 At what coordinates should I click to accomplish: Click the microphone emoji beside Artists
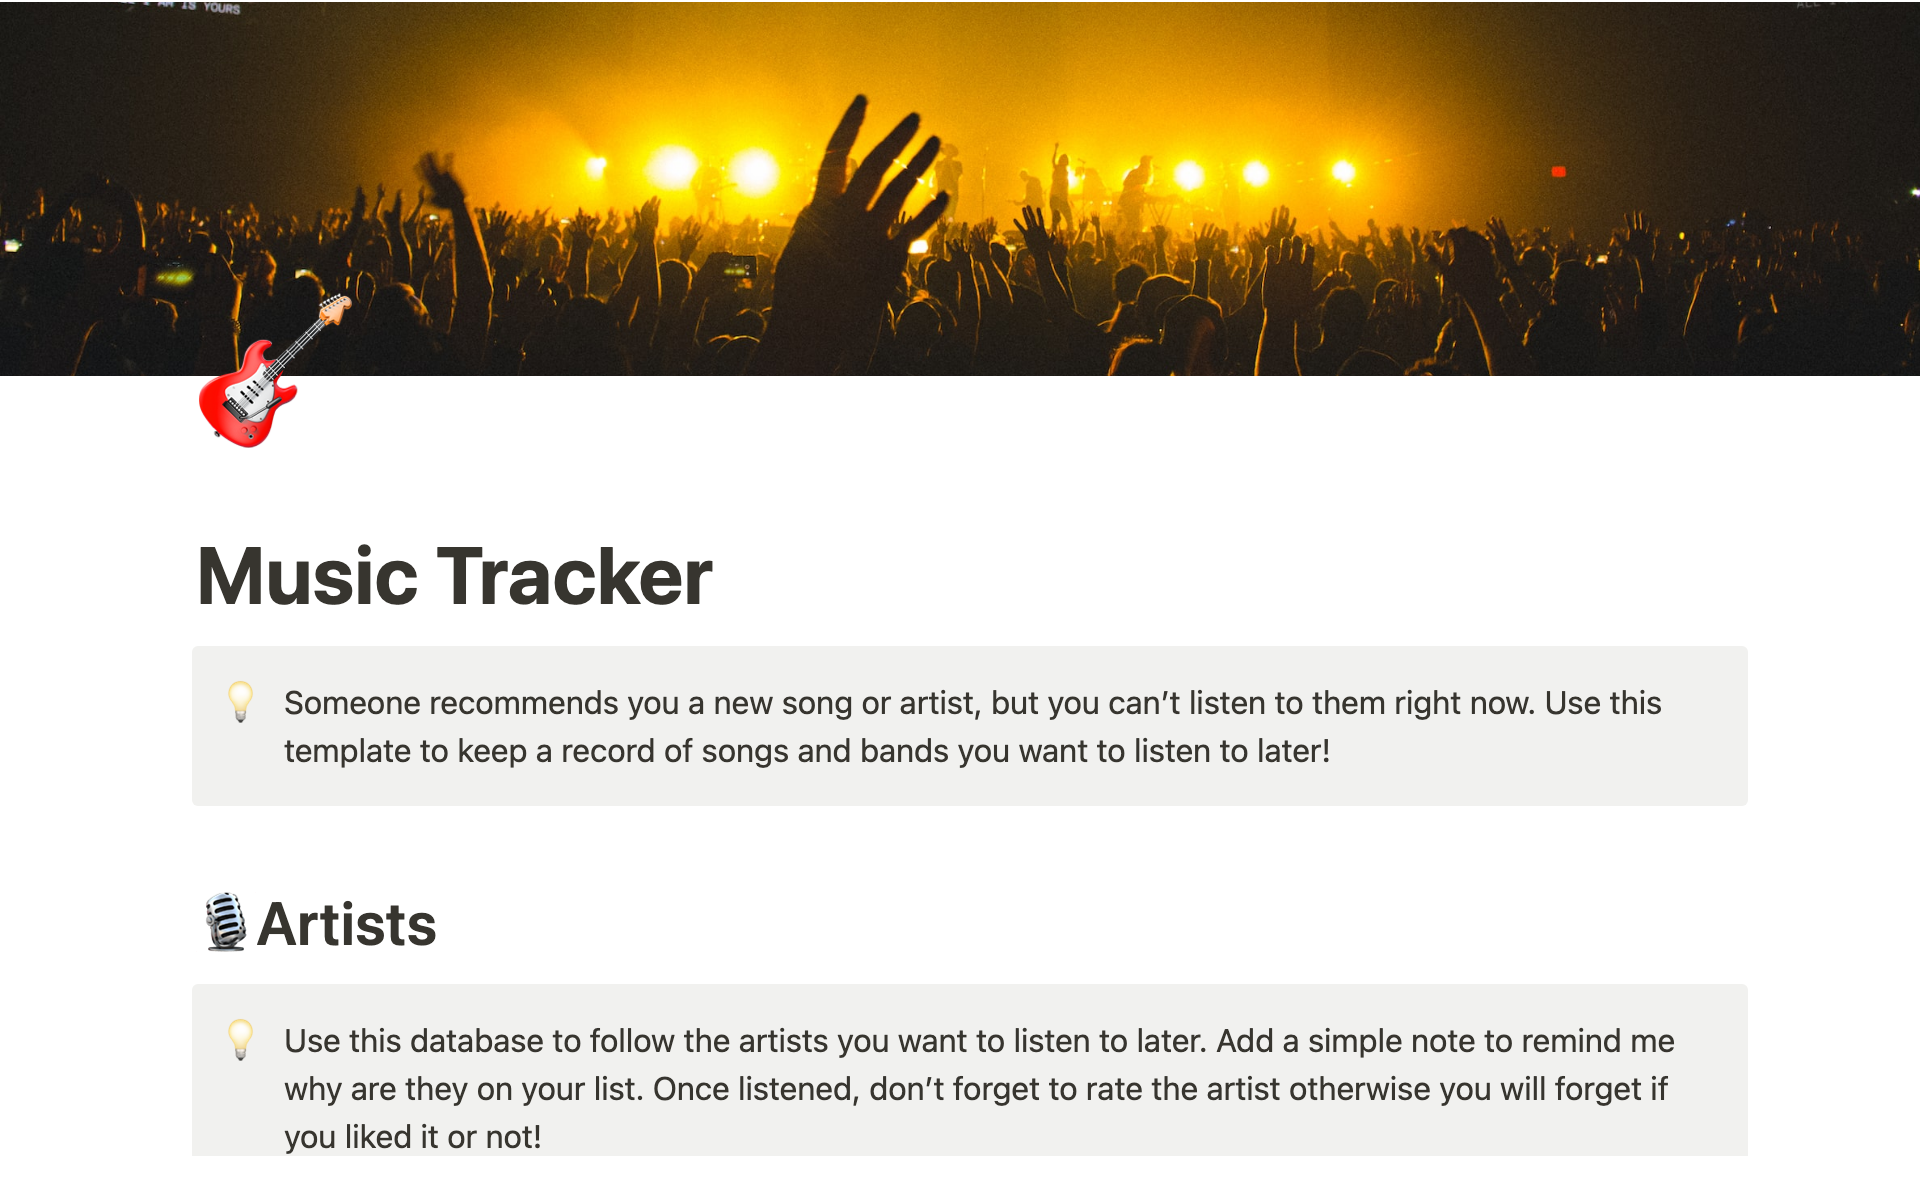(x=225, y=922)
